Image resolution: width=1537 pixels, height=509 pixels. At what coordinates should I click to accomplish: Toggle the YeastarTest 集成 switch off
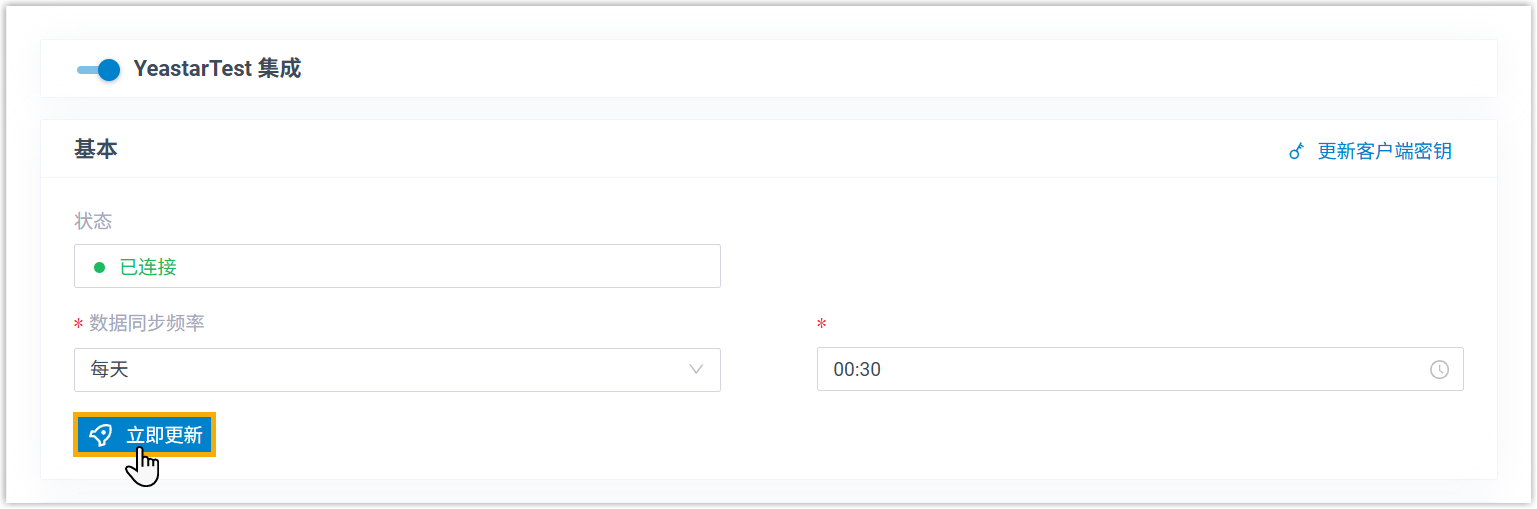[98, 70]
